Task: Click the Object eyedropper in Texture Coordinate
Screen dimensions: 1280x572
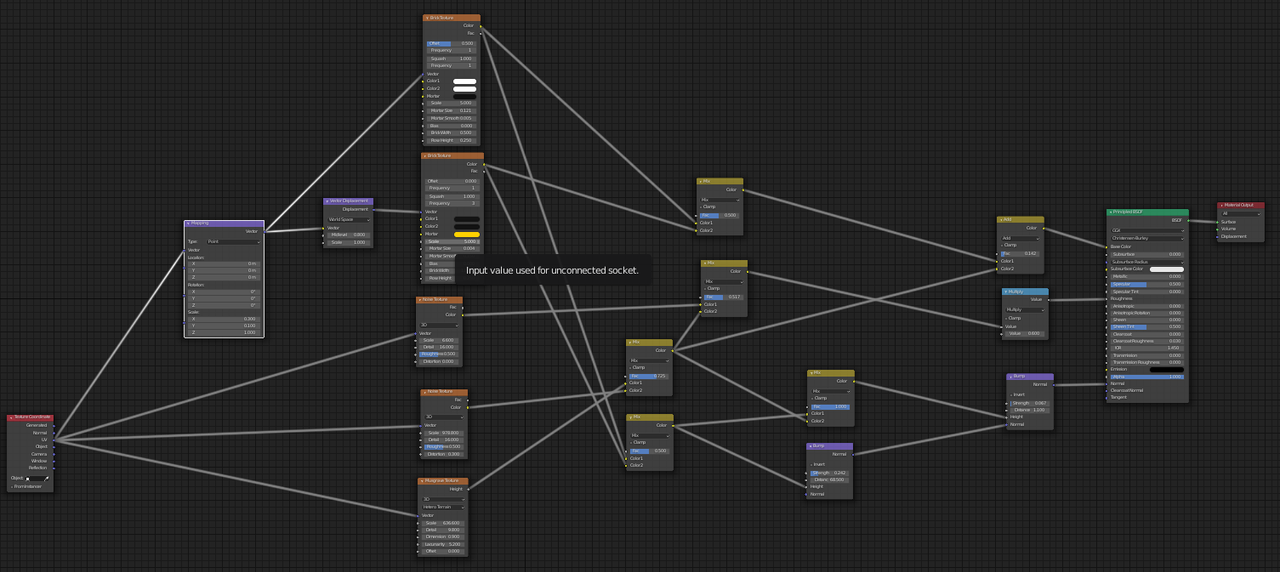Action: click(x=46, y=478)
